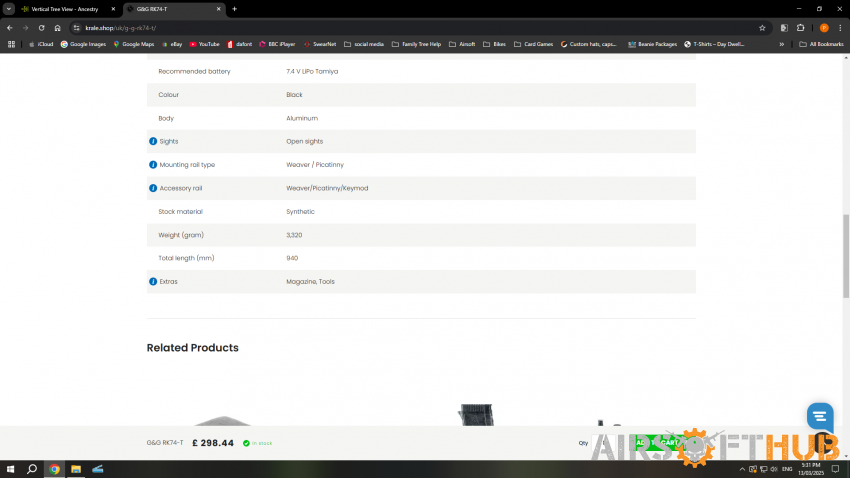Open the Chrome profile avatar
Screen dimensions: 850x478
point(824,28)
